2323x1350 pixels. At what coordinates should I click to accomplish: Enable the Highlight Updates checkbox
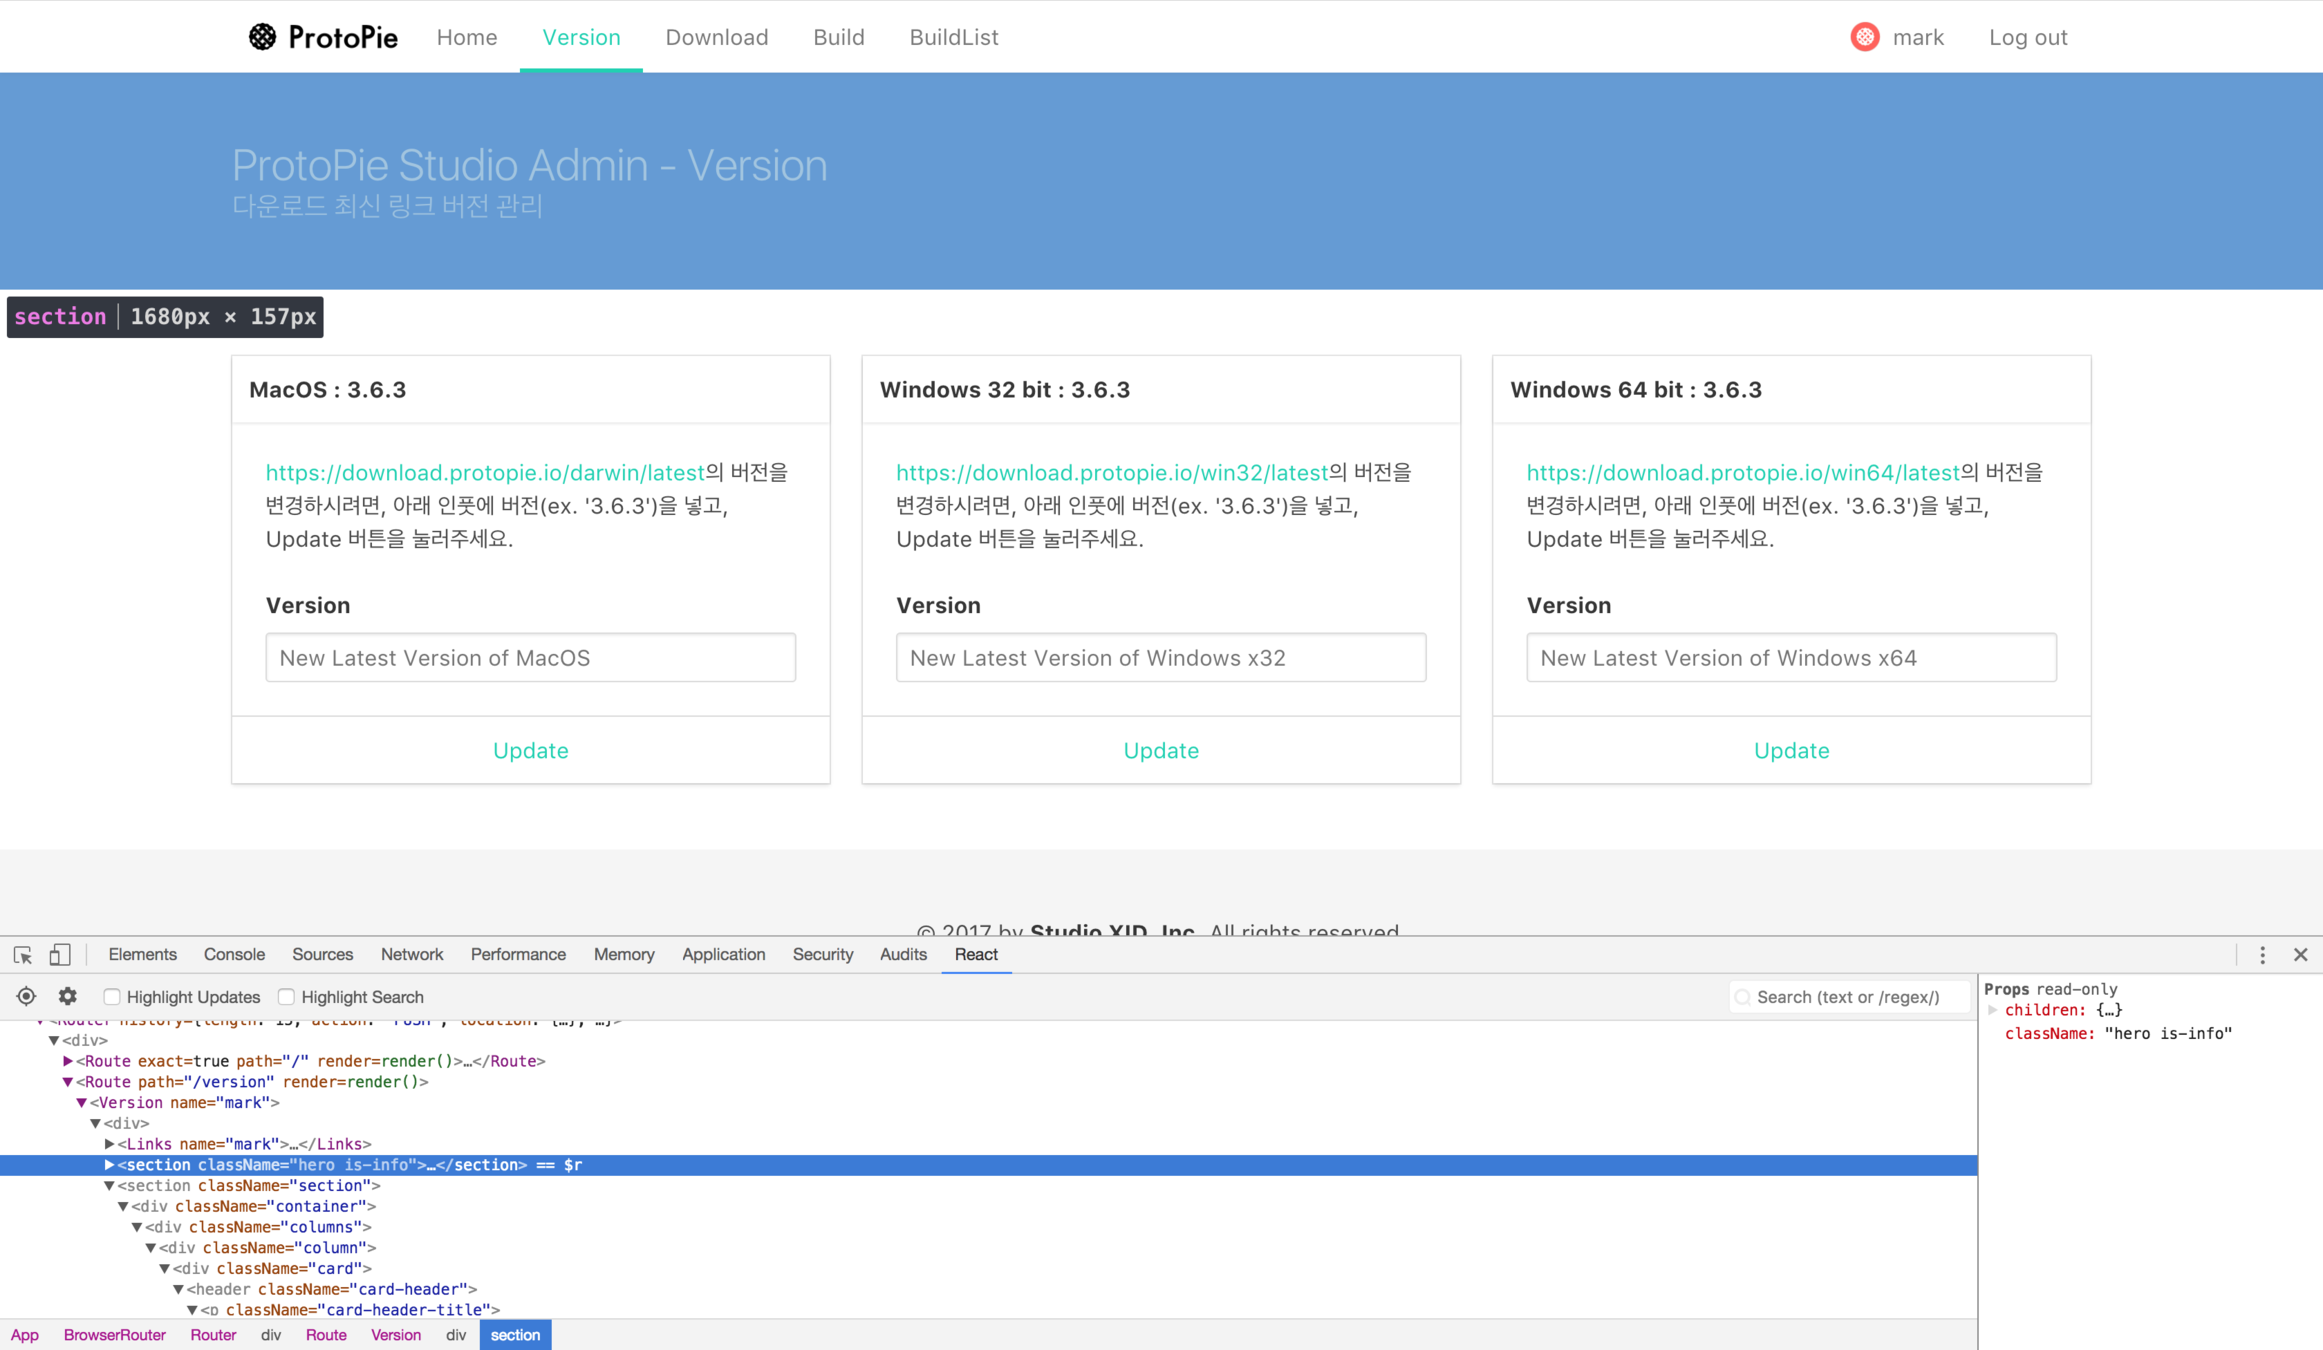click(x=112, y=997)
